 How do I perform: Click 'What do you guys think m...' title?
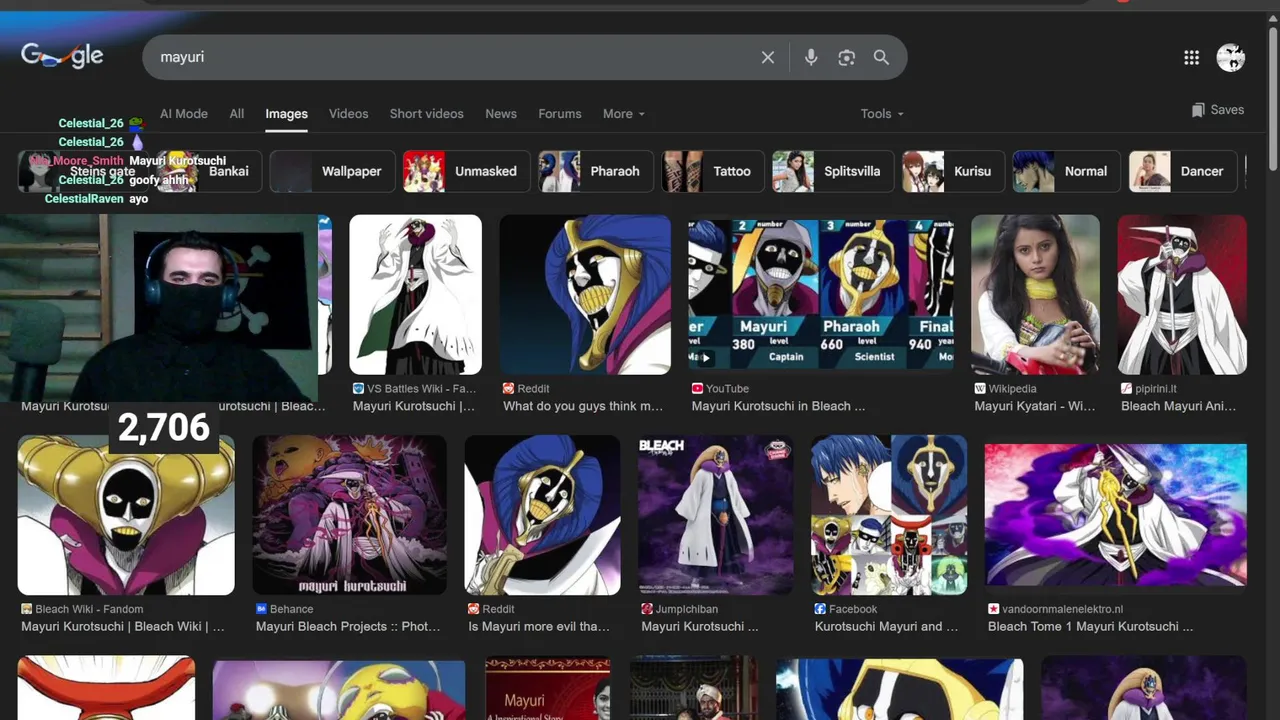[x=583, y=406]
